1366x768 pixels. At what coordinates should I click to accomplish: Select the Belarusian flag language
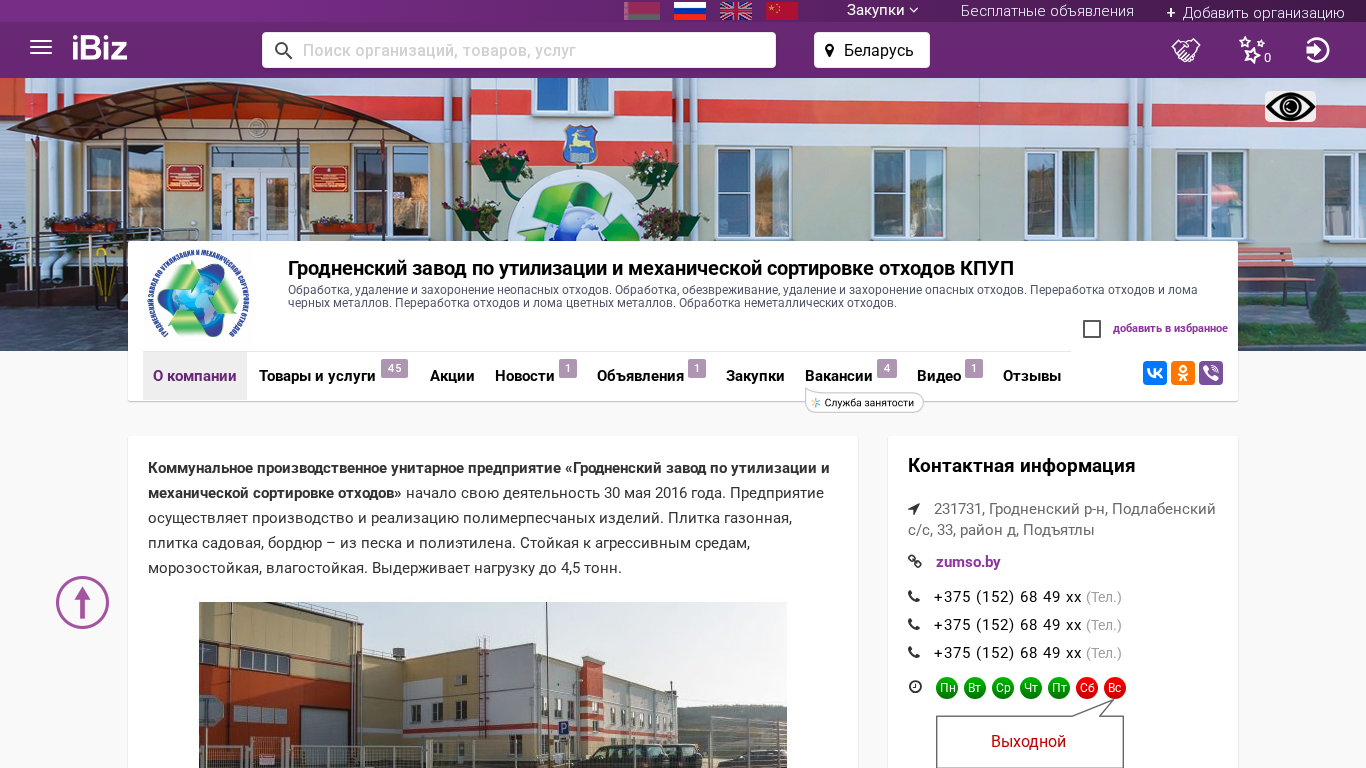pyautogui.click(x=642, y=11)
